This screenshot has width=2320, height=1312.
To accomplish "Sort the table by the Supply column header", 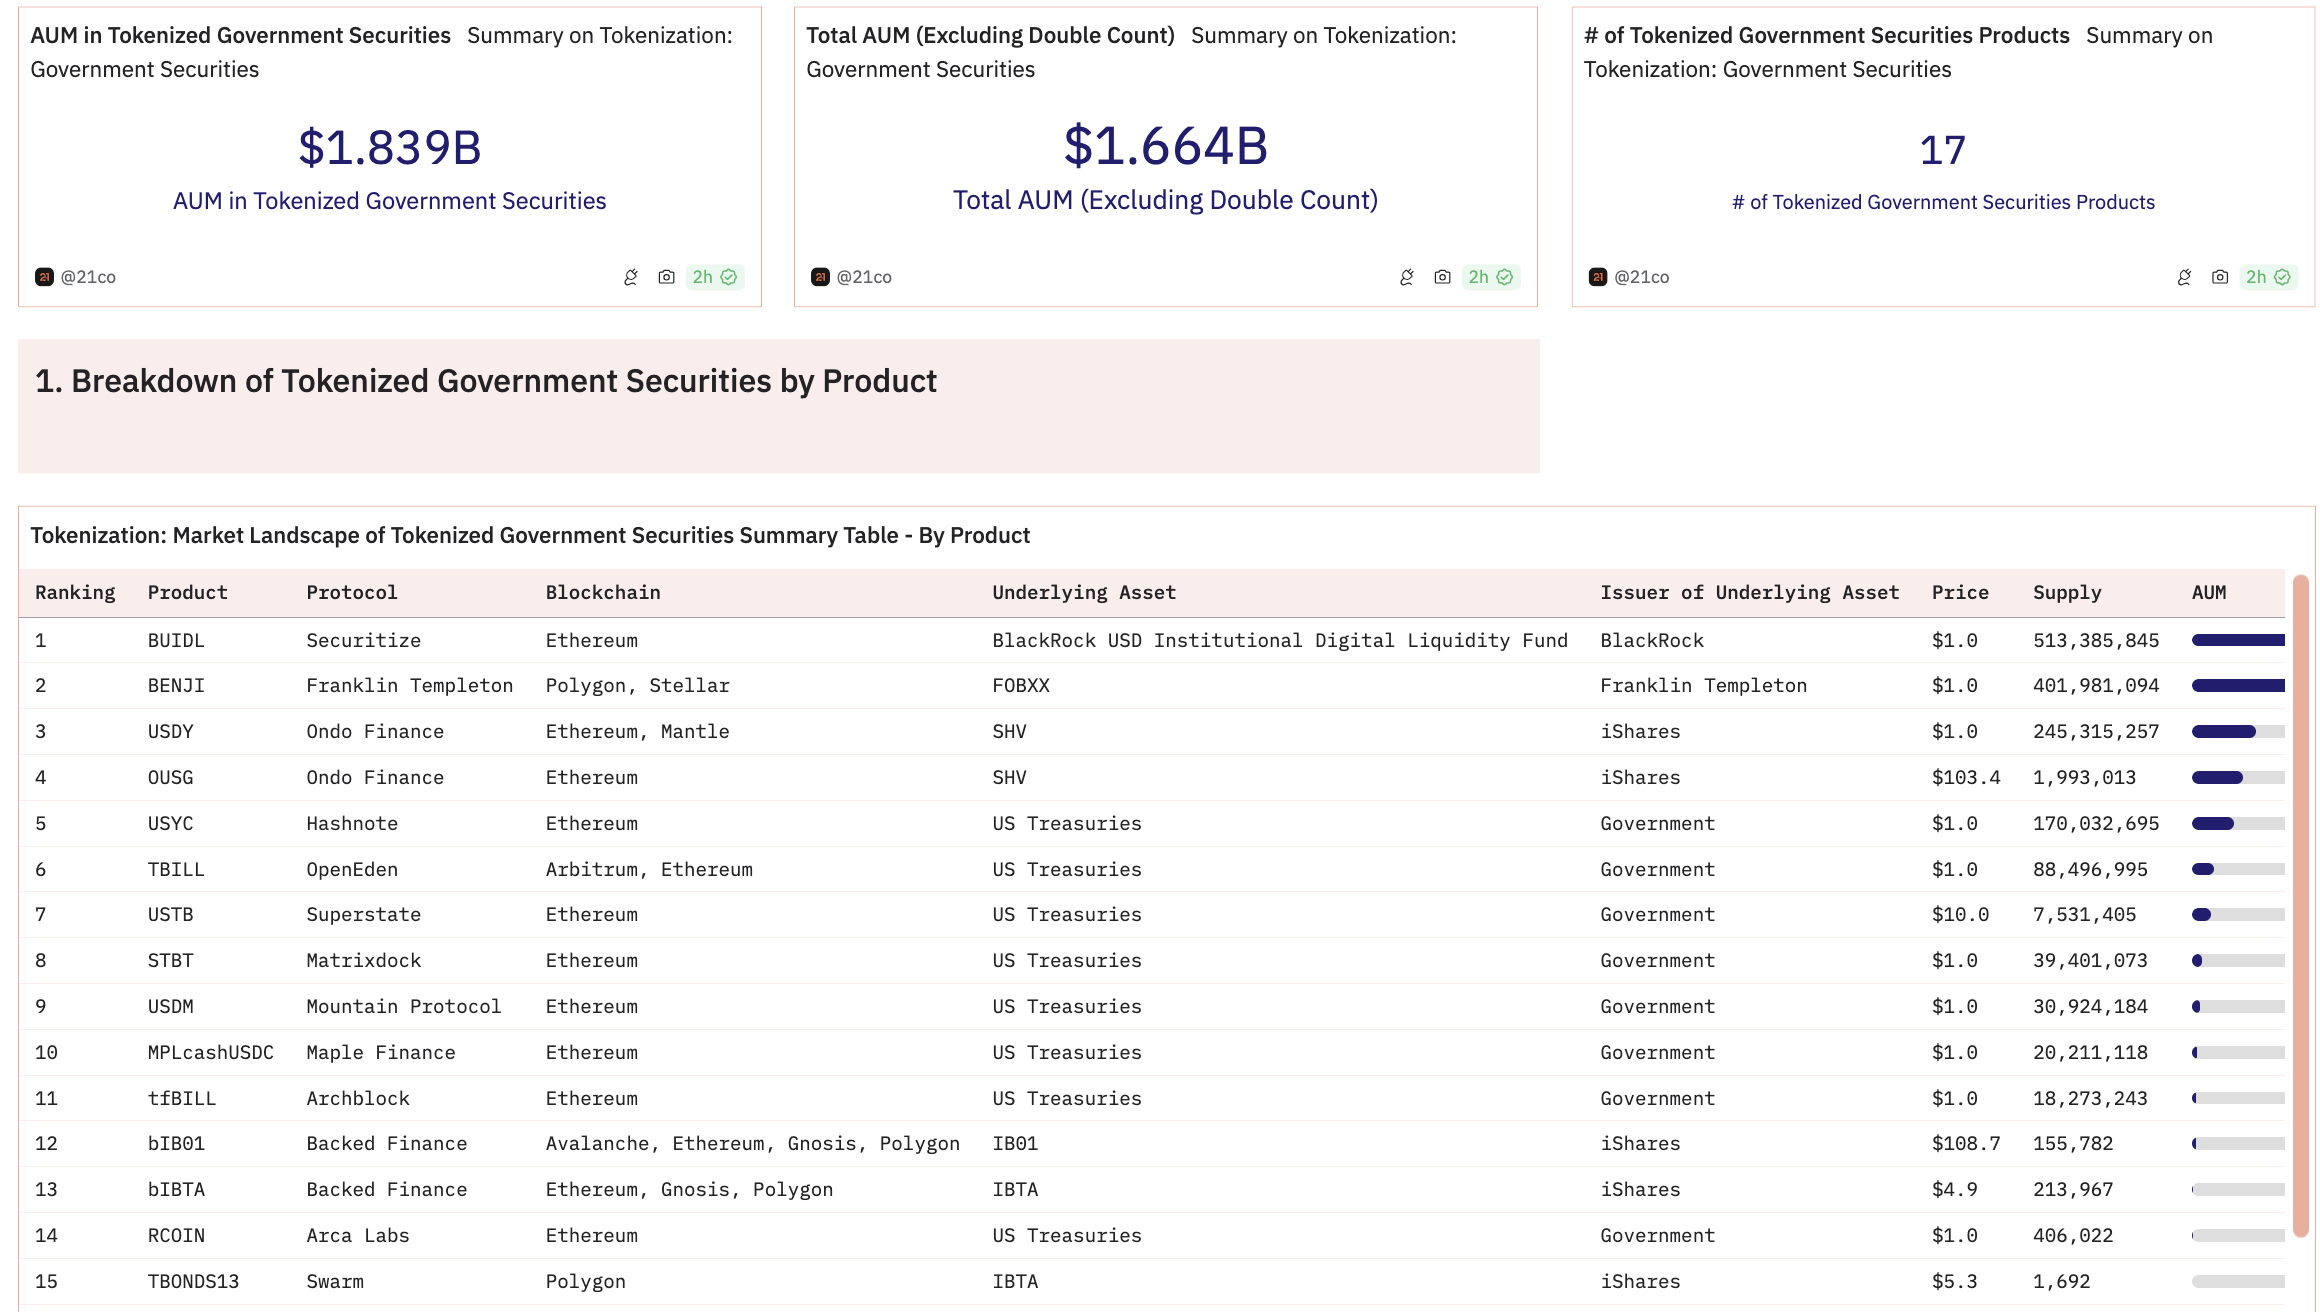I will [2067, 592].
